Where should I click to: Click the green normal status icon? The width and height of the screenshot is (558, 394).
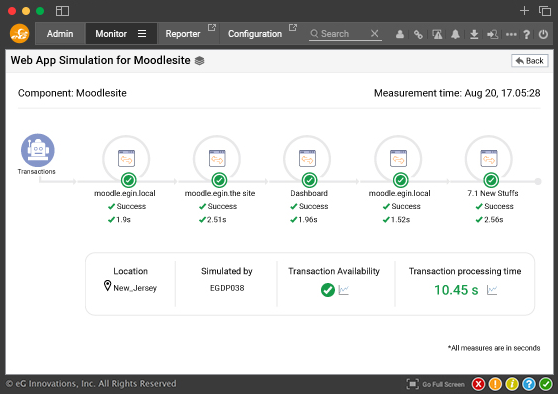coord(546,384)
